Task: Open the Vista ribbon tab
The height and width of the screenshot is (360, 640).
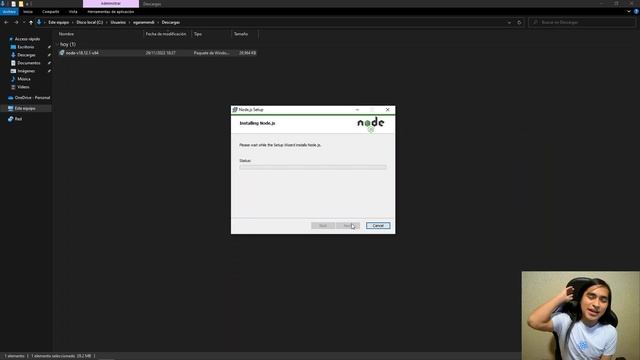Action: tap(73, 12)
